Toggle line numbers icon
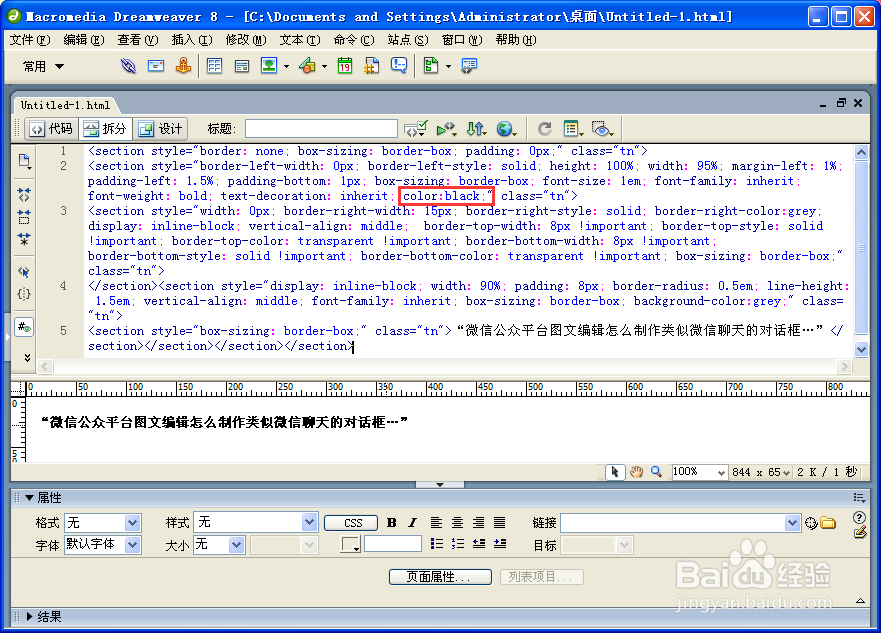The height and width of the screenshot is (633, 881). [x=24, y=327]
